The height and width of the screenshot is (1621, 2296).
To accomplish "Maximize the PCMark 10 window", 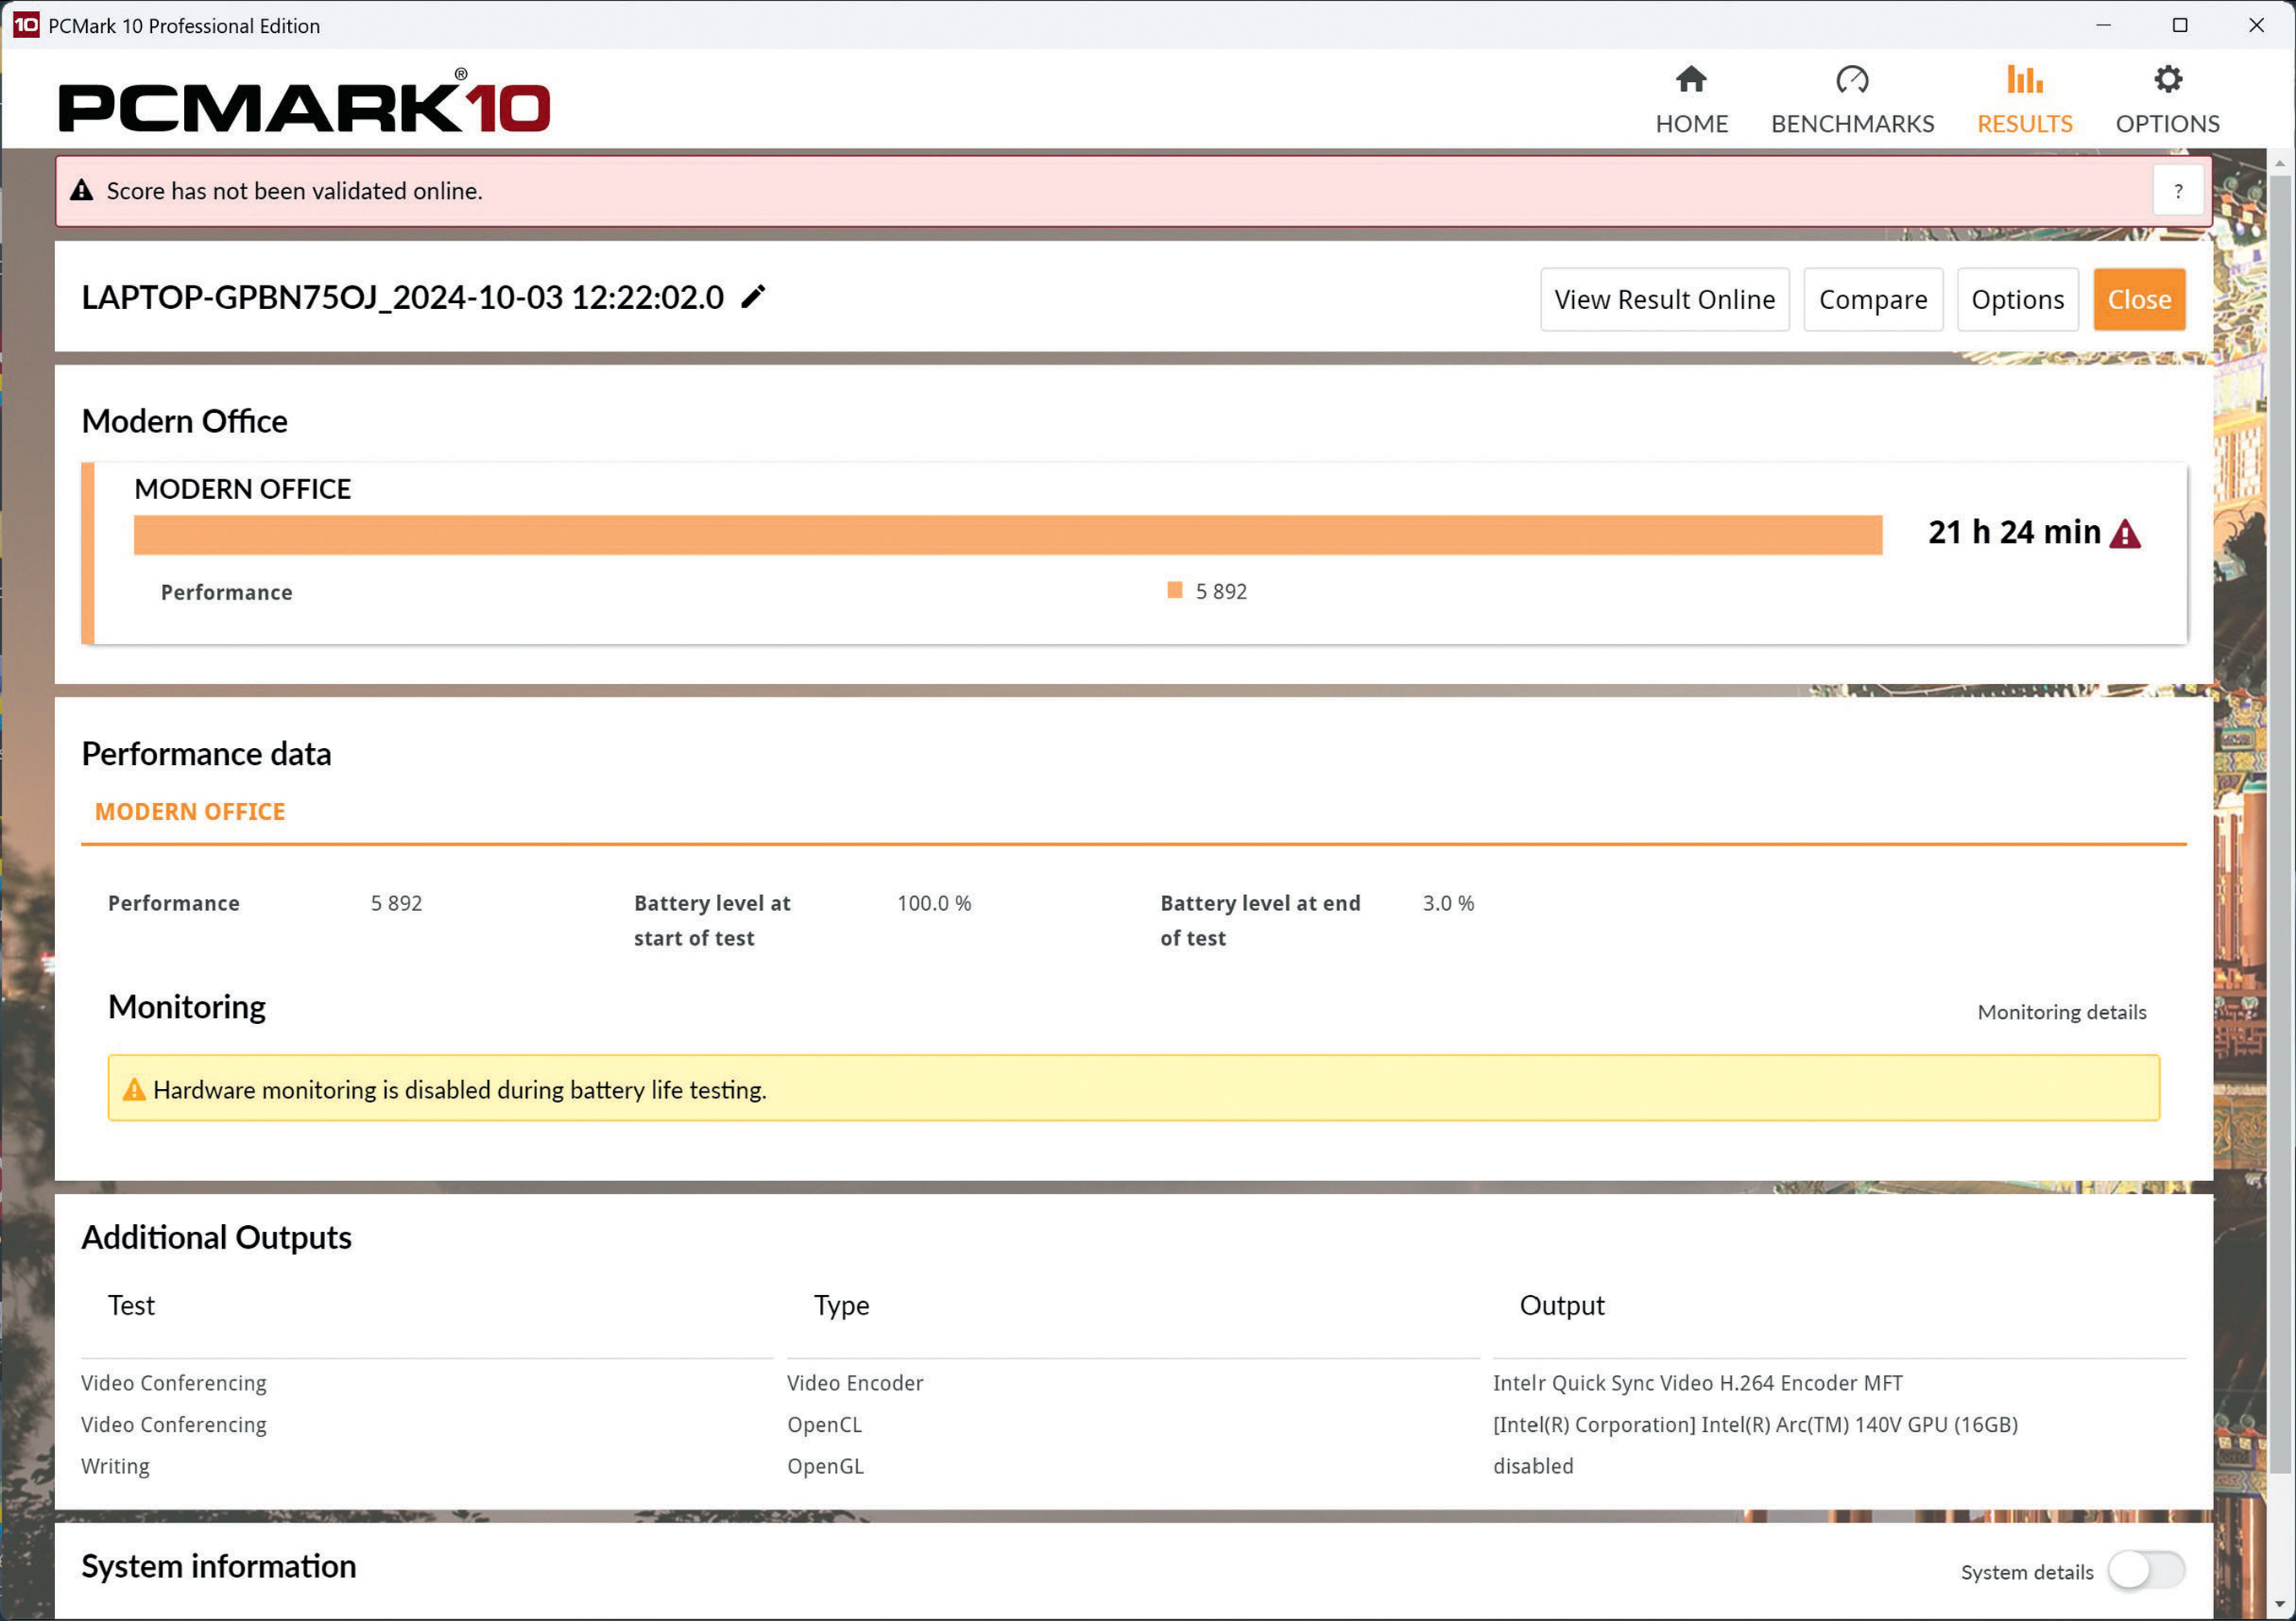I will (2180, 25).
